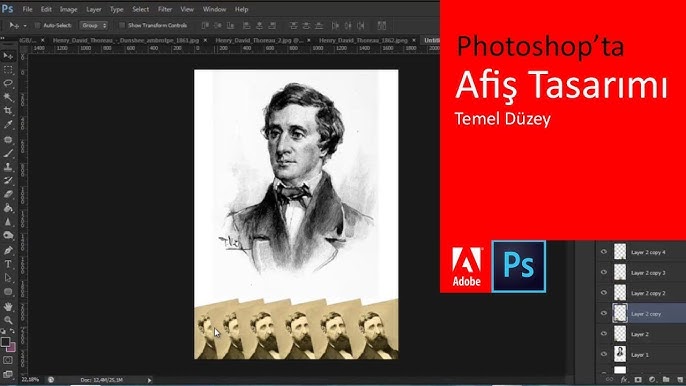Open the Layer menu
The height and width of the screenshot is (386, 686).
point(94,9)
